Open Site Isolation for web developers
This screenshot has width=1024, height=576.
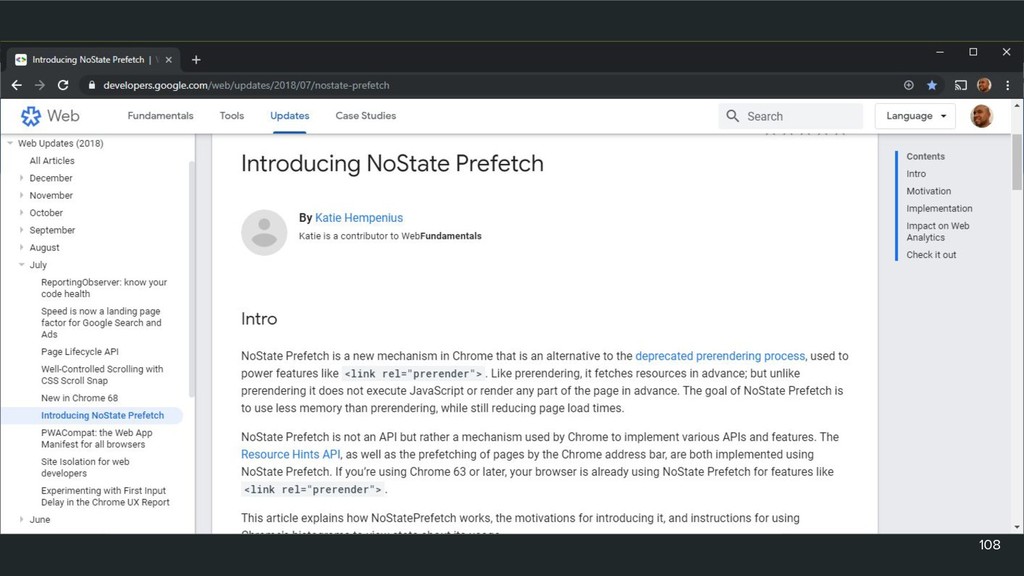click(x=85, y=468)
